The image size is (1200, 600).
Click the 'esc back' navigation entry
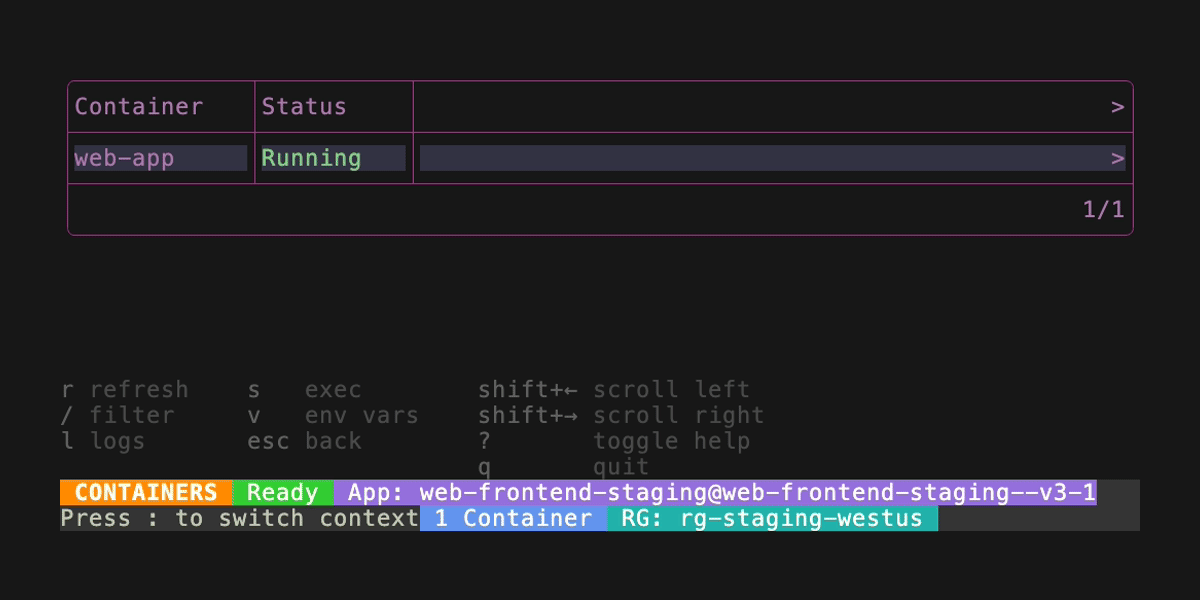[305, 440]
